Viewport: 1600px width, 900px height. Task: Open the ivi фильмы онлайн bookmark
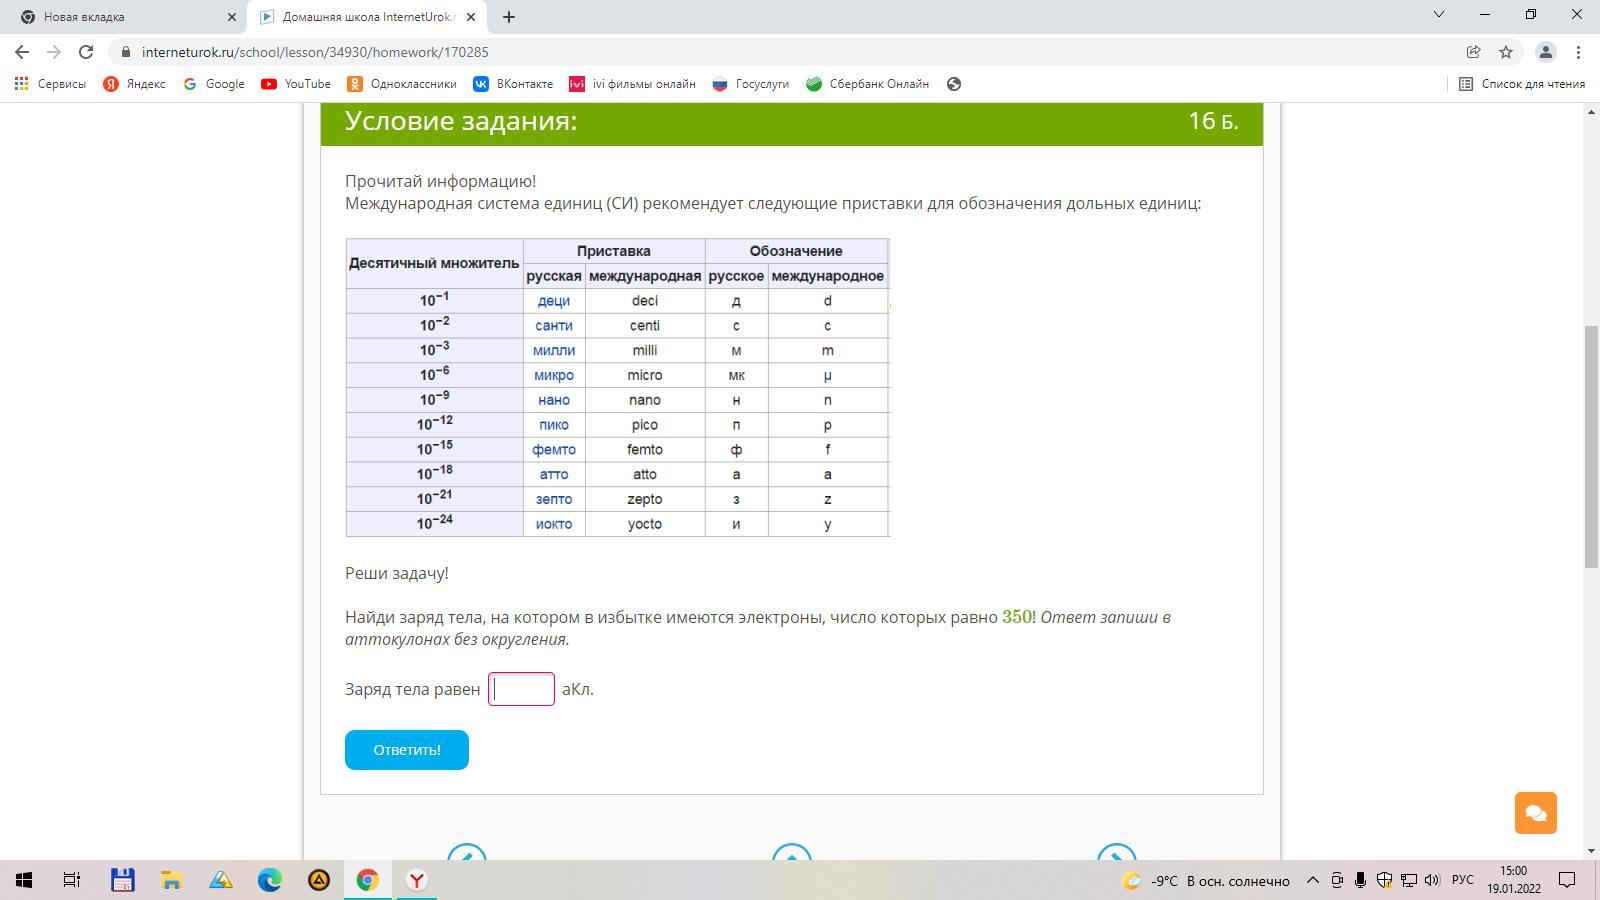[x=632, y=84]
